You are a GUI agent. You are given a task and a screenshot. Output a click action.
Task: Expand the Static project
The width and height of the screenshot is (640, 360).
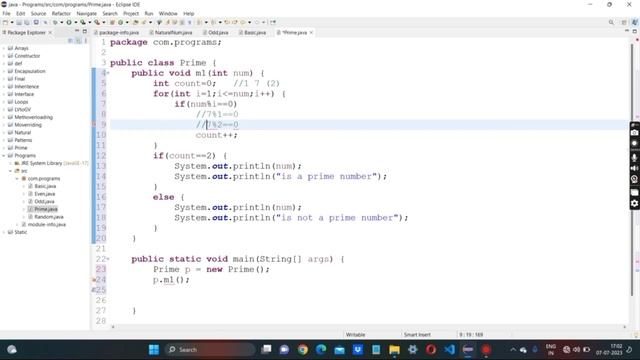tap(4, 232)
